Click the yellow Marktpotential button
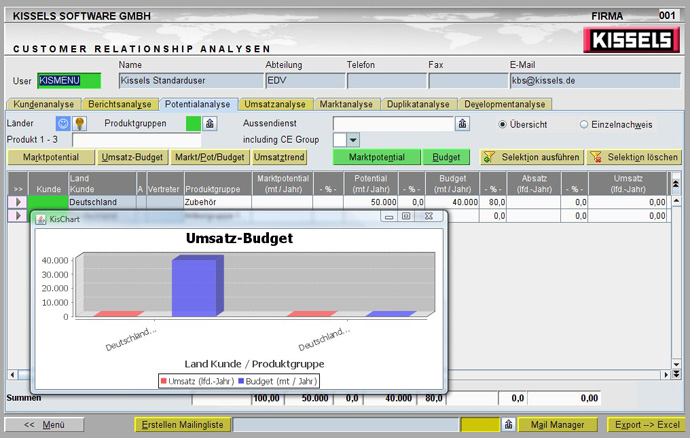The height and width of the screenshot is (438, 690). pos(51,157)
